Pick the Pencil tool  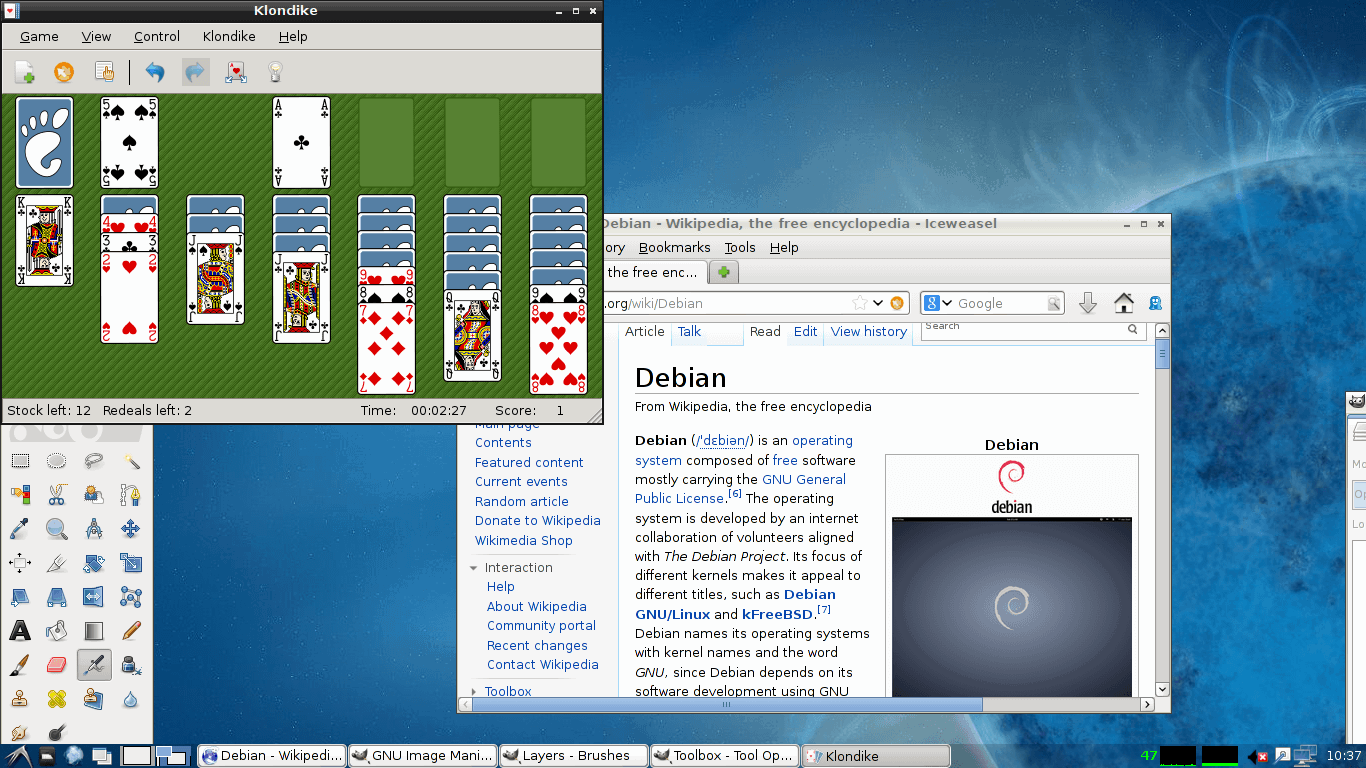click(x=131, y=630)
